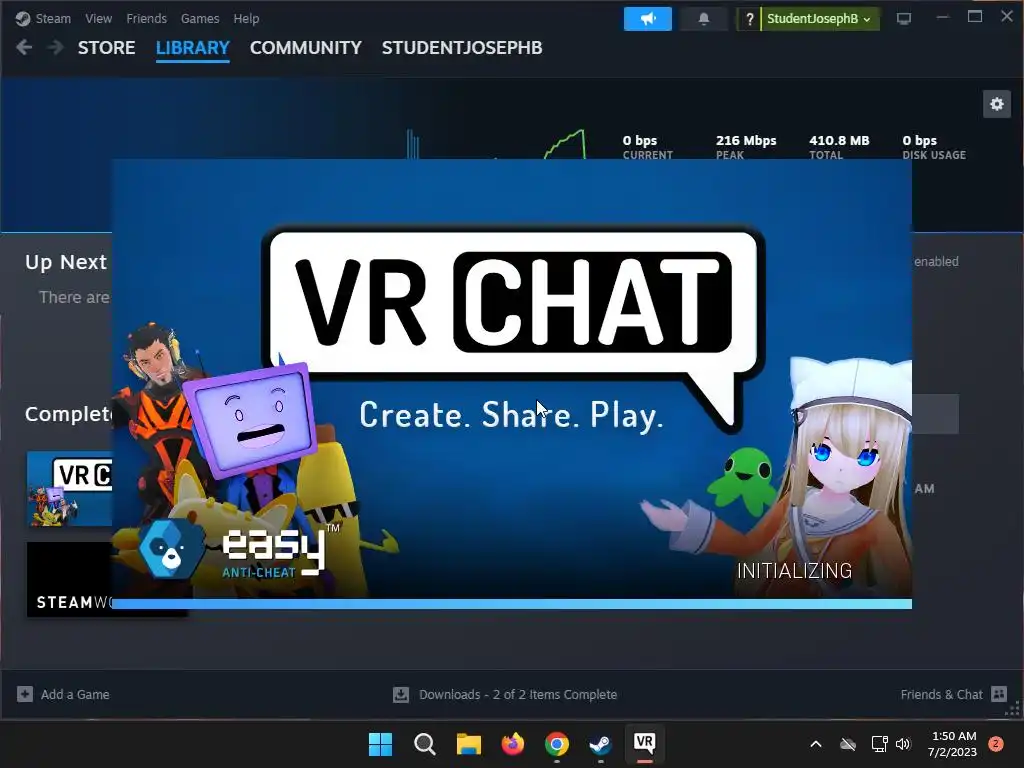Viewport: 1024px width, 768px height.
Task: Click the question mark help icon
Action: 750,19
